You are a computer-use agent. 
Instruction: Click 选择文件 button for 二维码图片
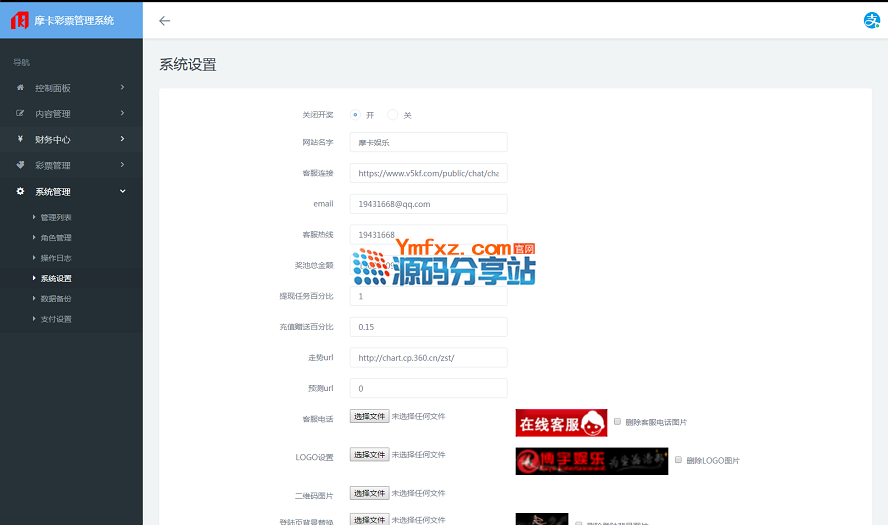(369, 493)
